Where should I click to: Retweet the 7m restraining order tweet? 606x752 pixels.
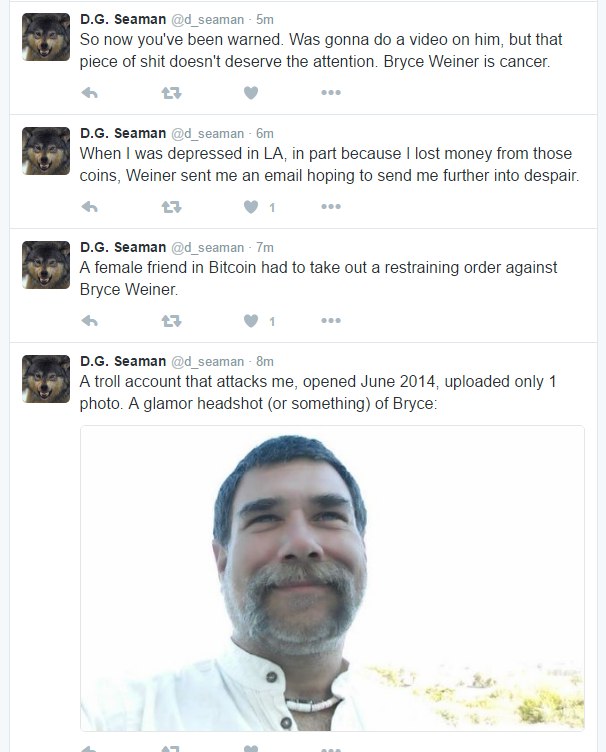(171, 320)
